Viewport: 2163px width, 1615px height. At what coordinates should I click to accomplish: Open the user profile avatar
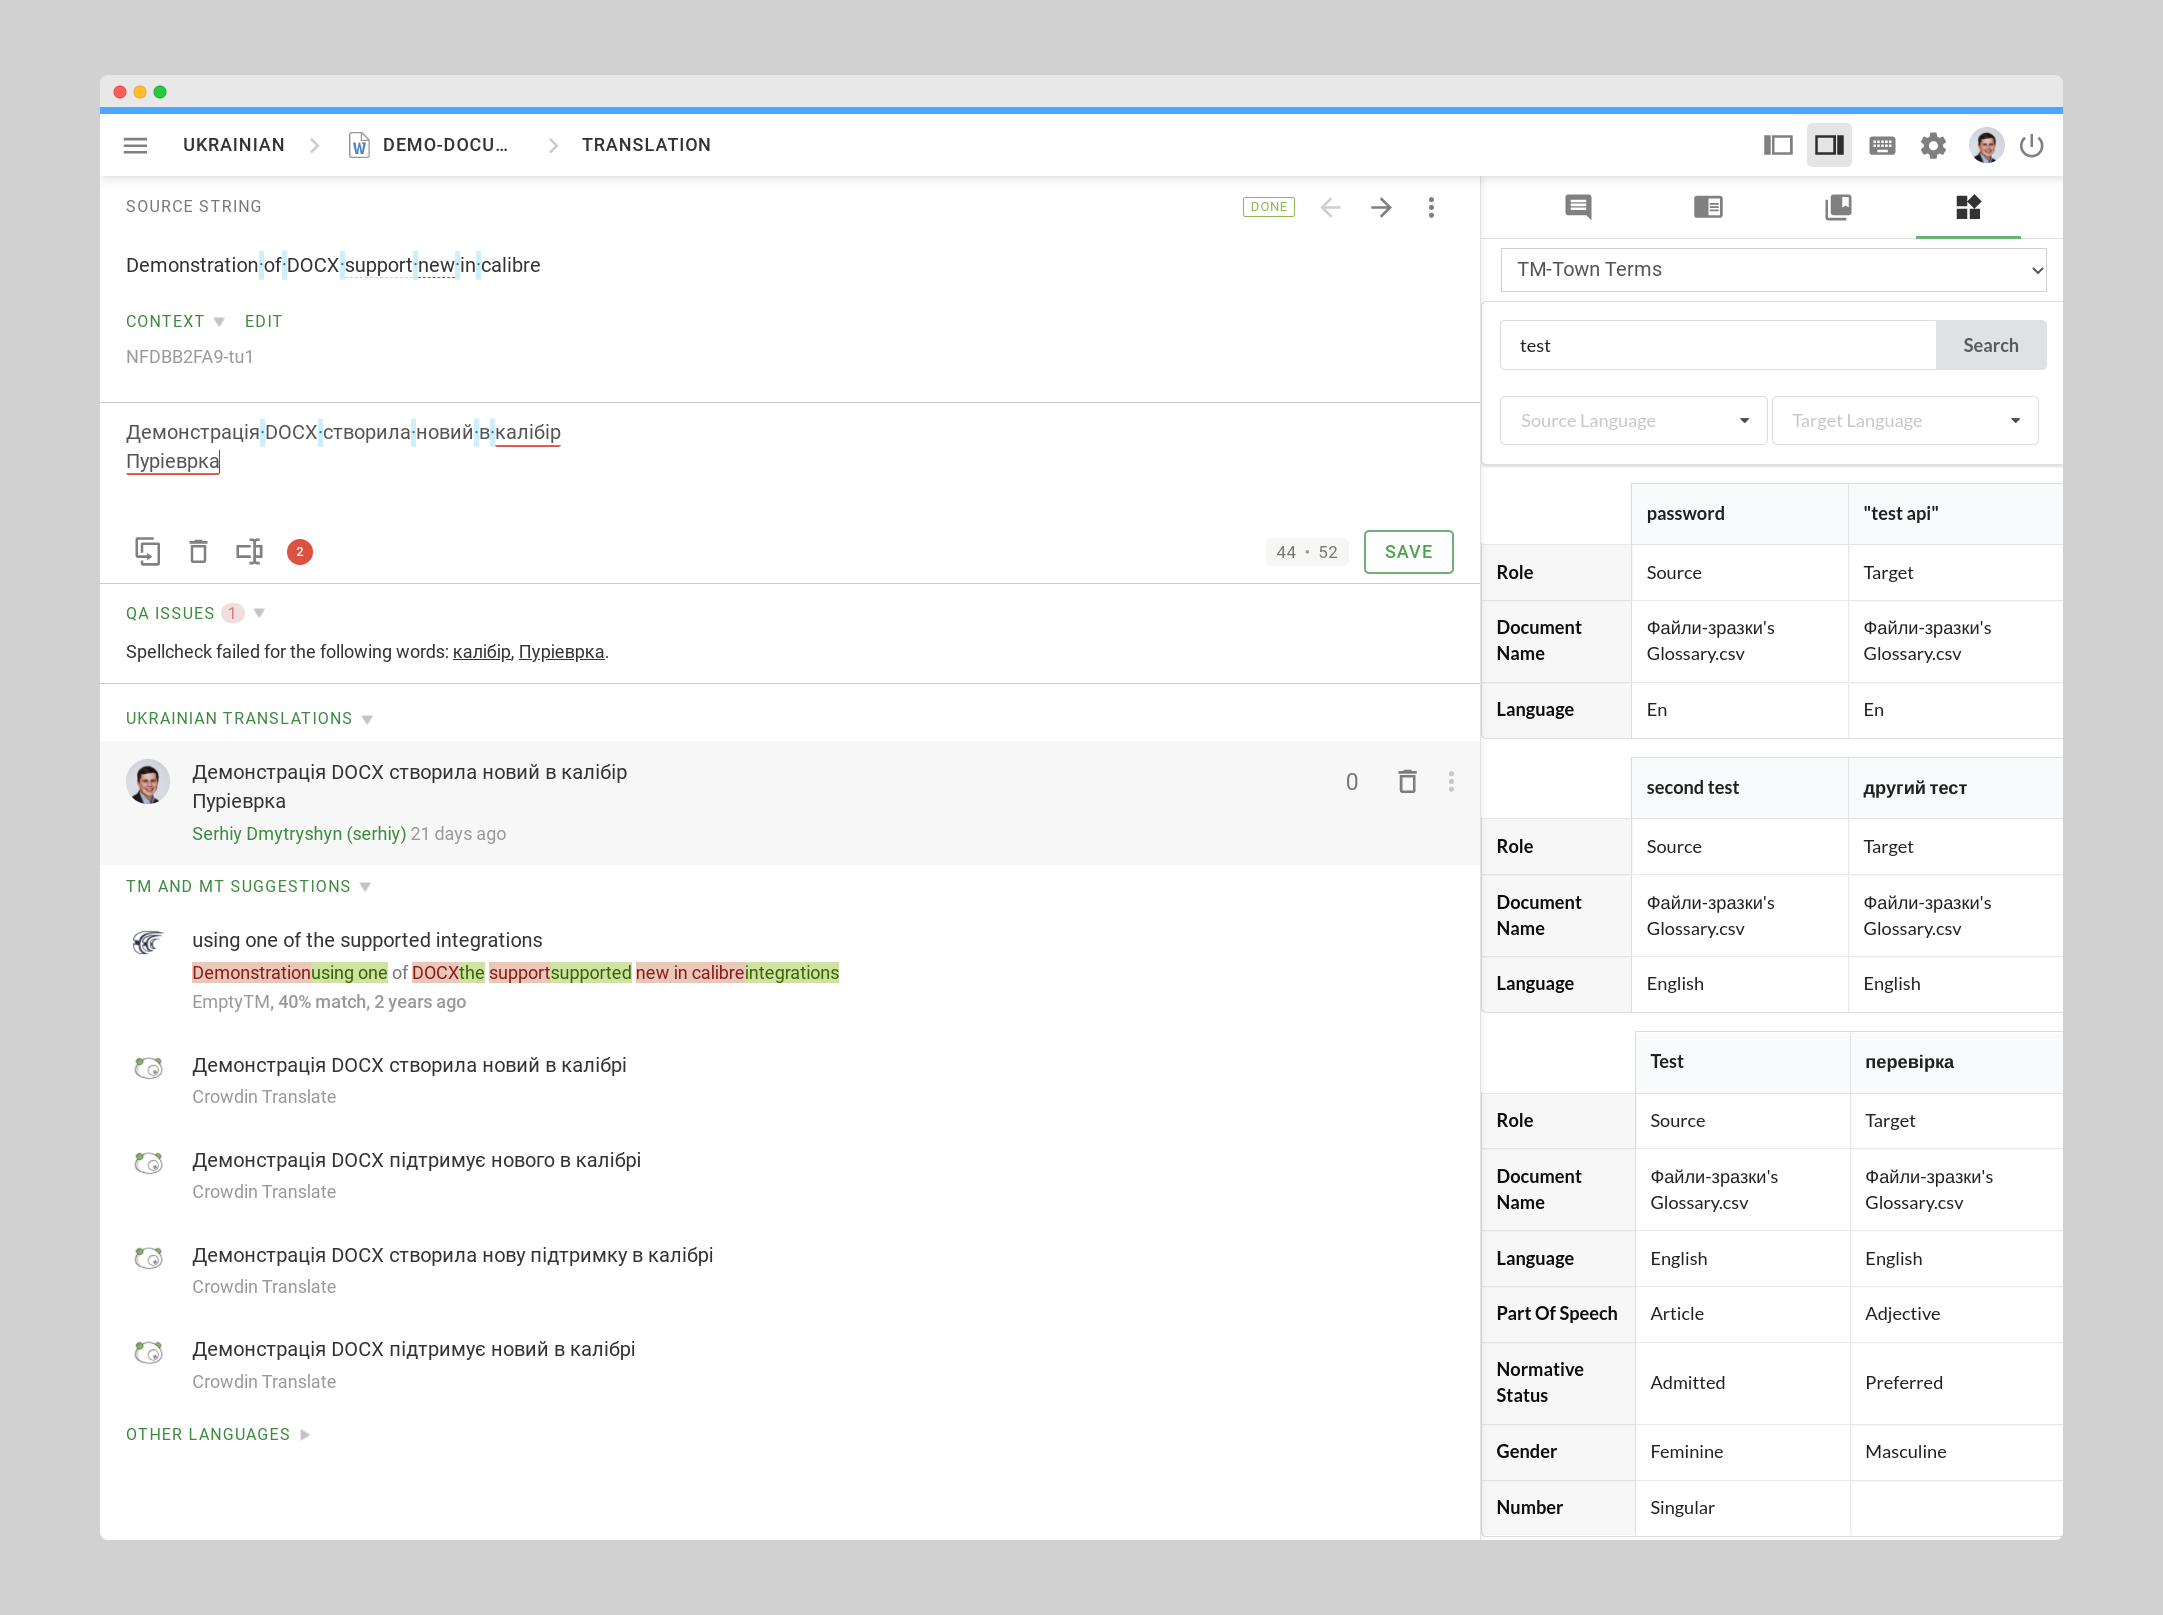[x=1986, y=145]
